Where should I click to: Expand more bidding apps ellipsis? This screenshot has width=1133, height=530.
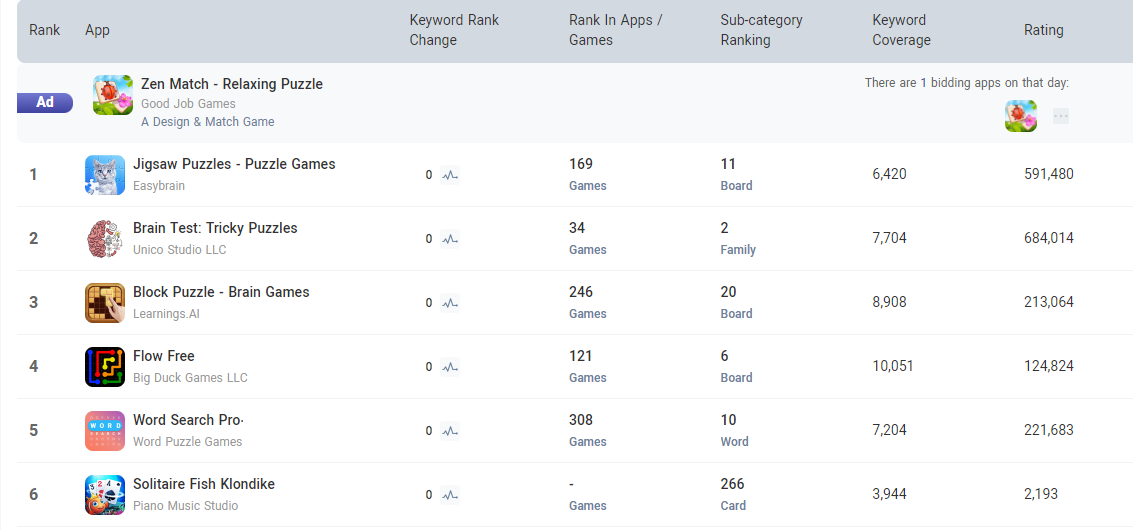[x=1061, y=116]
